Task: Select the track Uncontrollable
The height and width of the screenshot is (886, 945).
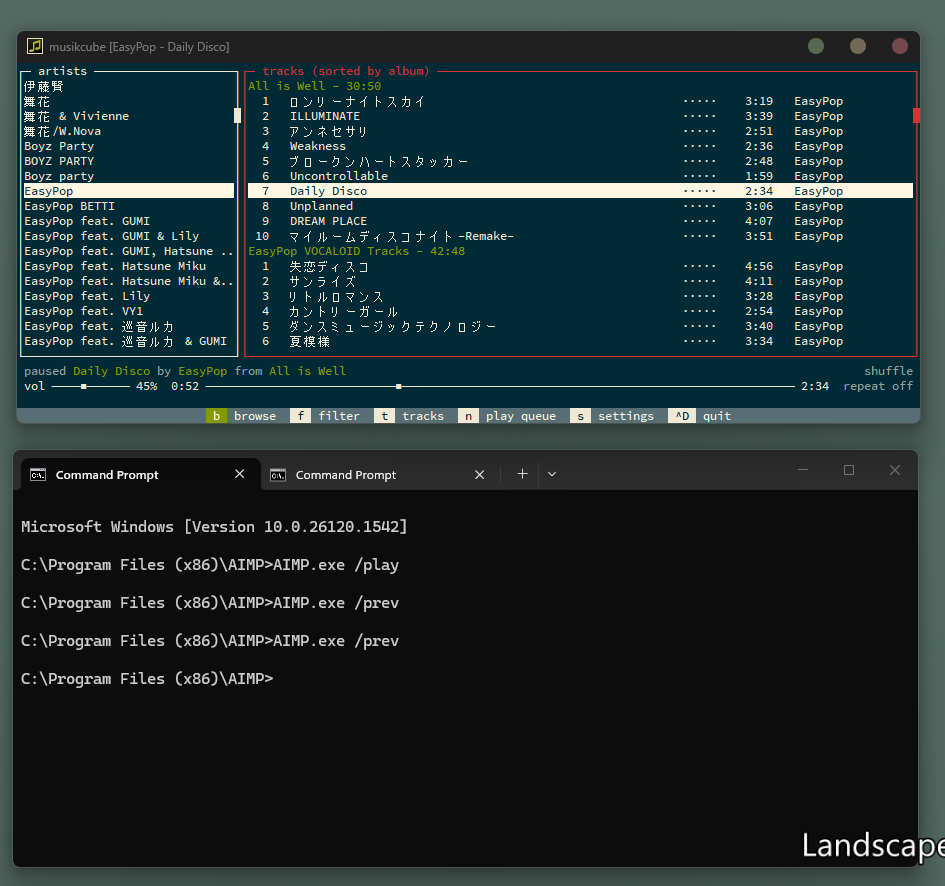Action: pos(580,176)
